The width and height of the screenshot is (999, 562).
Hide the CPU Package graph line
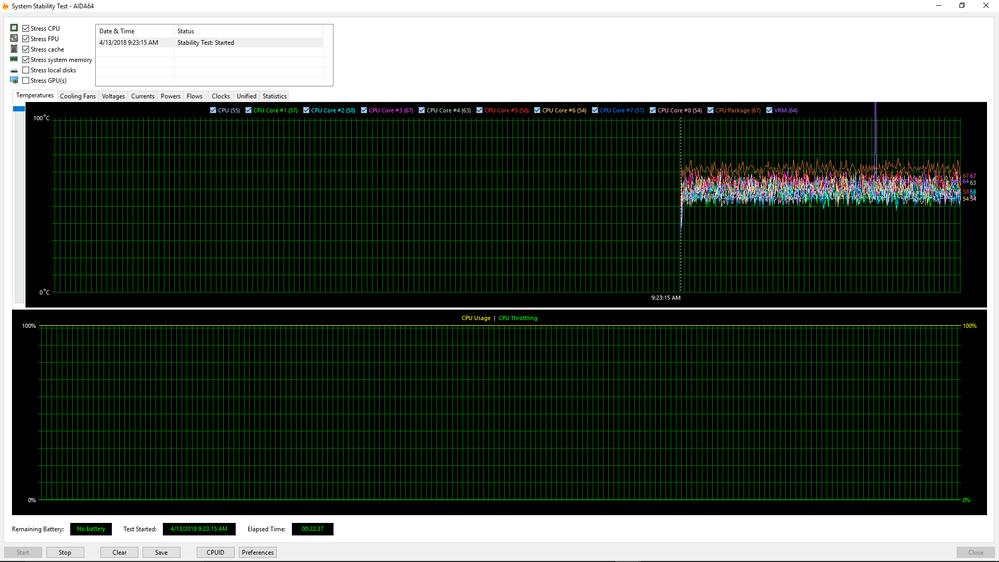pyautogui.click(x=710, y=110)
